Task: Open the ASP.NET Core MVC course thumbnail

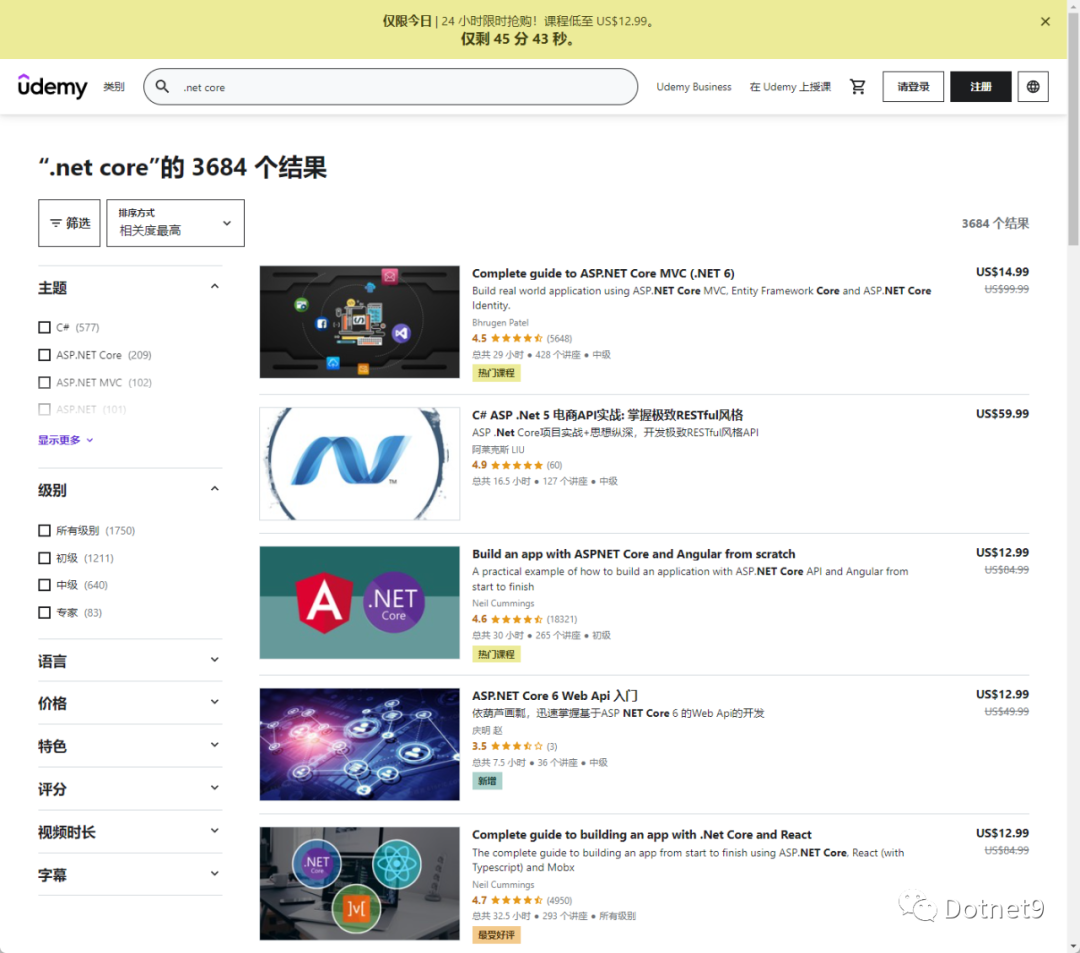Action: coord(359,322)
